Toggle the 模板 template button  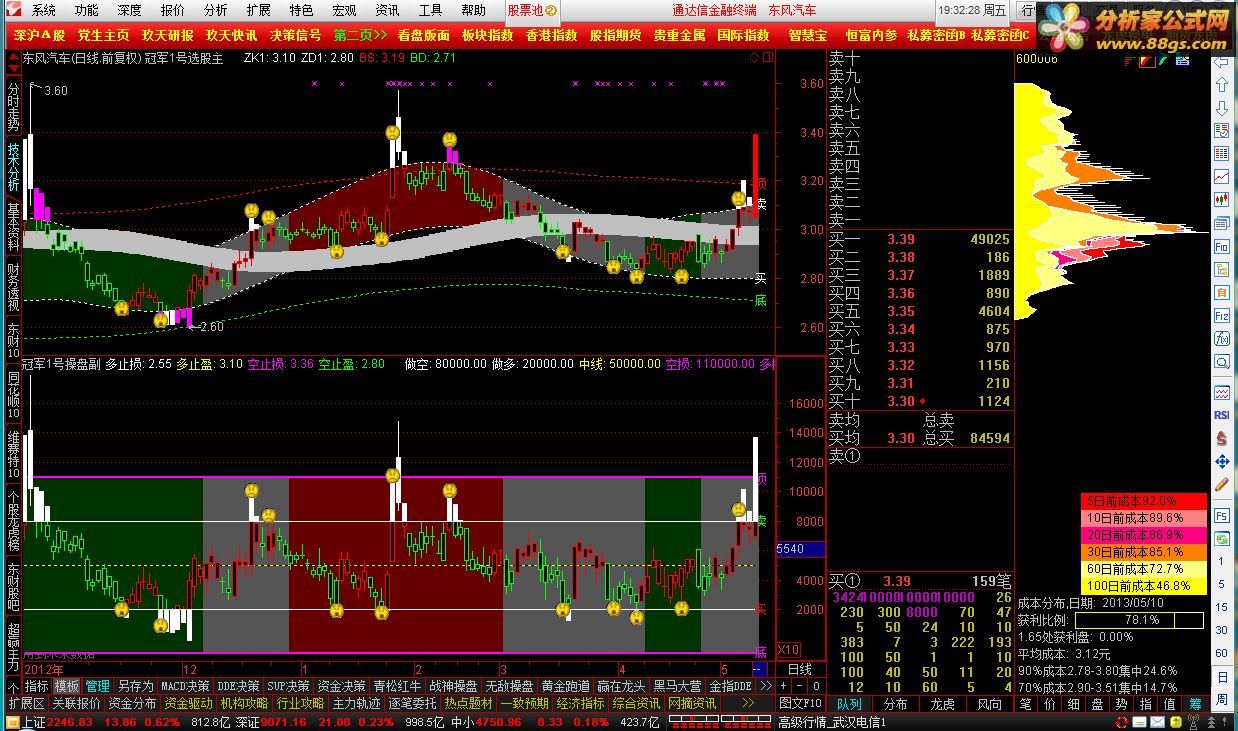[x=67, y=686]
